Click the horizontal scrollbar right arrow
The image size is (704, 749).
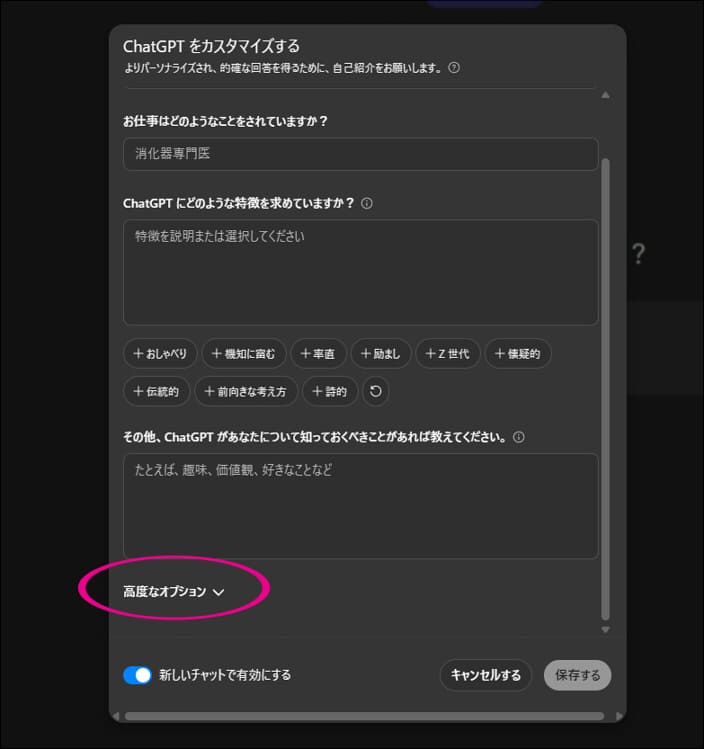tap(619, 716)
